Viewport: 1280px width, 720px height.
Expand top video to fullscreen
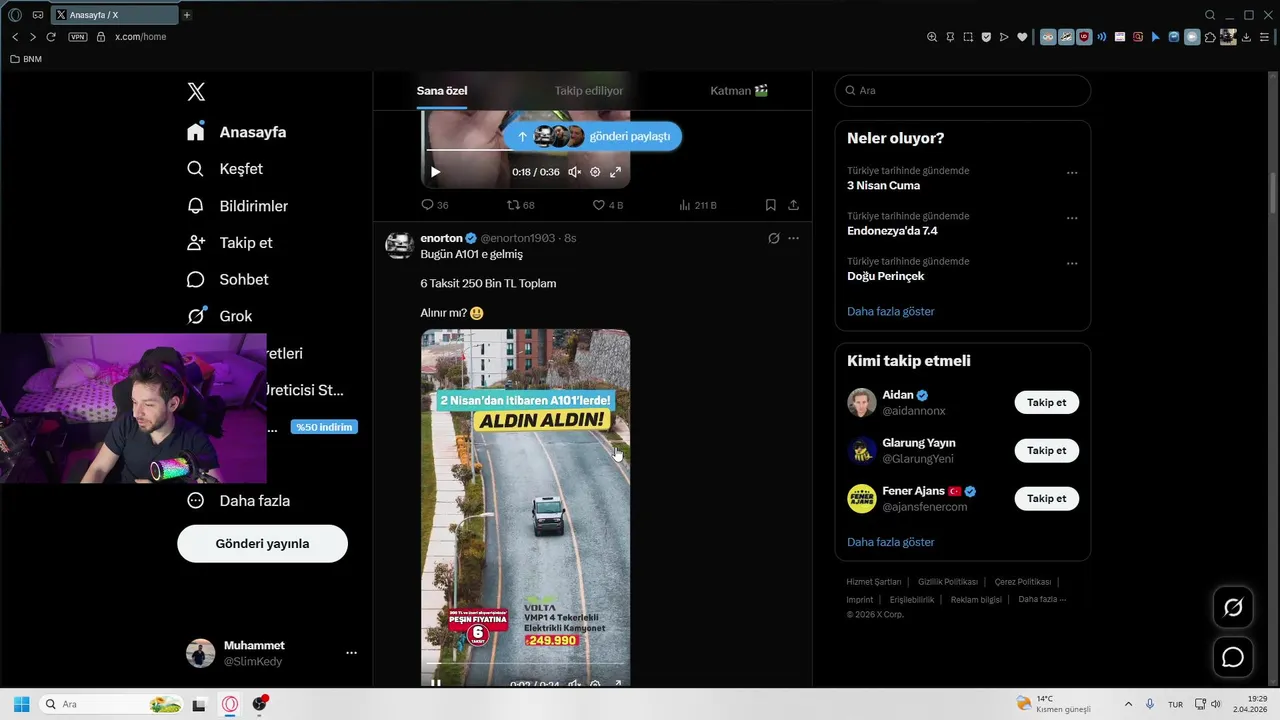click(616, 172)
